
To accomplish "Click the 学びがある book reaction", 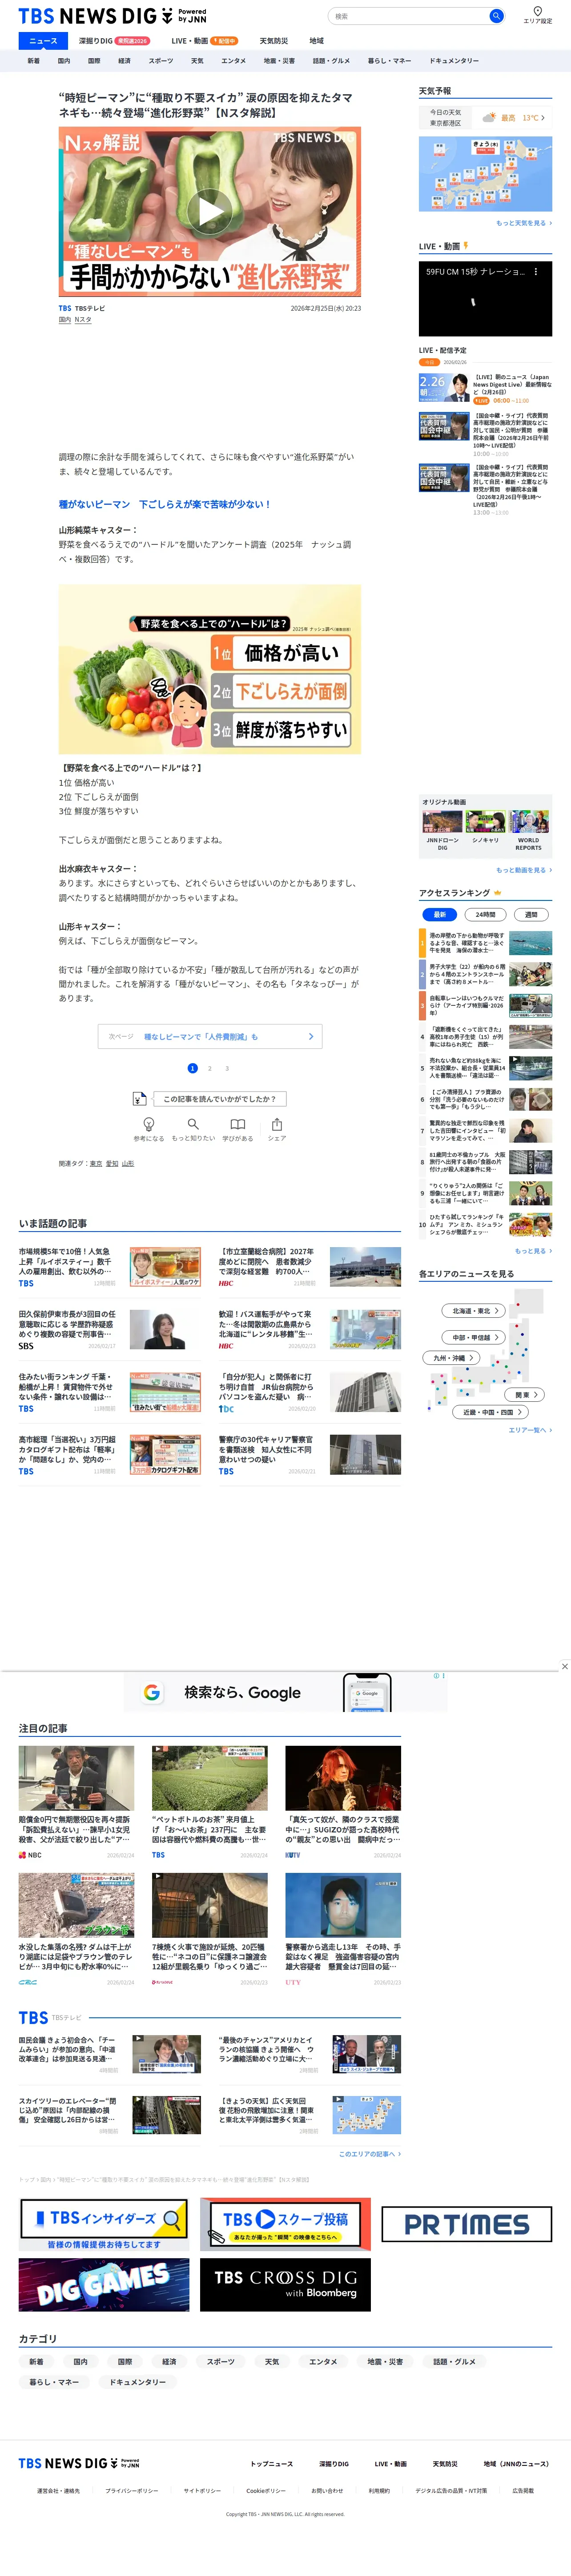I will click(237, 1129).
